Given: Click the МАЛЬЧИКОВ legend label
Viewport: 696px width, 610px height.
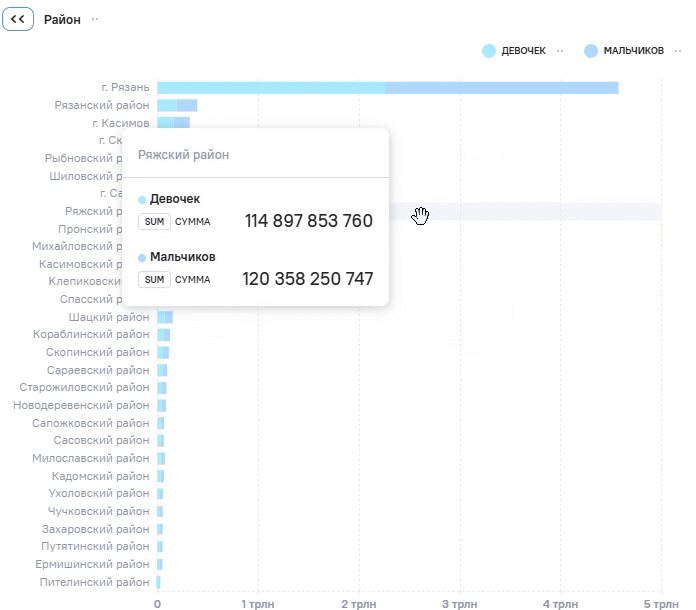Looking at the screenshot, I should [633, 51].
